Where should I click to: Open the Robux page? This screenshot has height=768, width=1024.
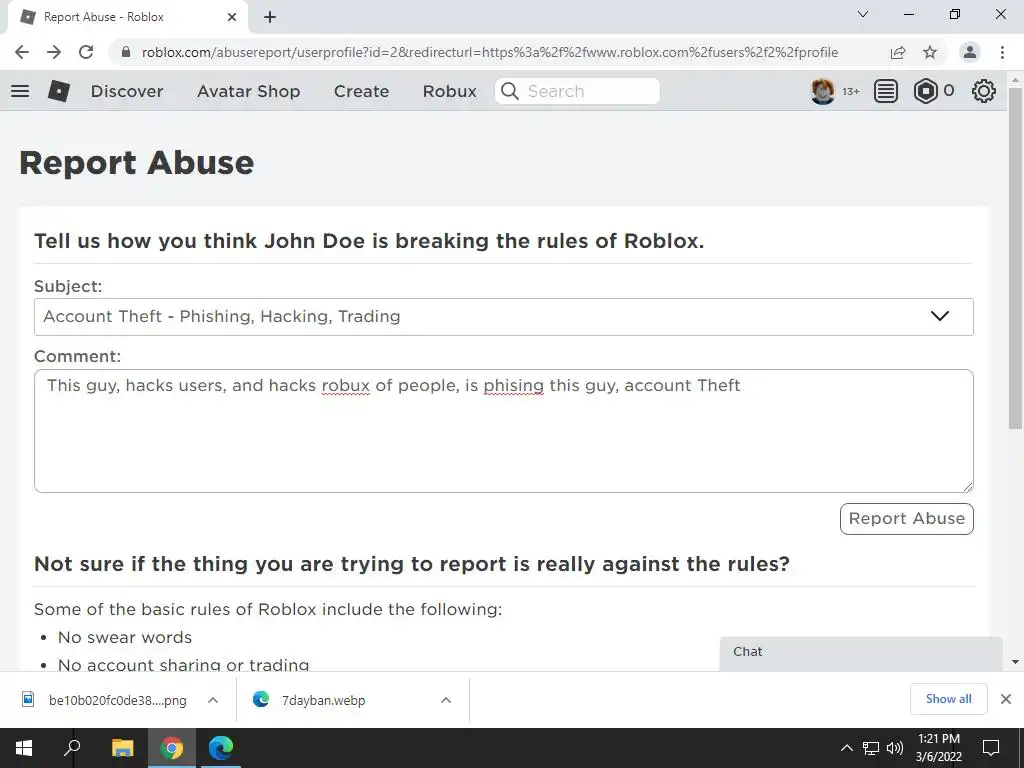tap(449, 91)
